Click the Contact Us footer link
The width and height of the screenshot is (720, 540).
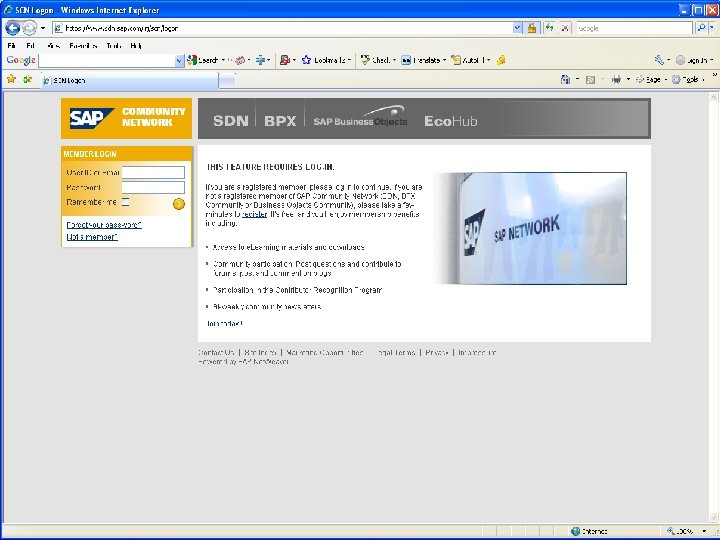(216, 353)
